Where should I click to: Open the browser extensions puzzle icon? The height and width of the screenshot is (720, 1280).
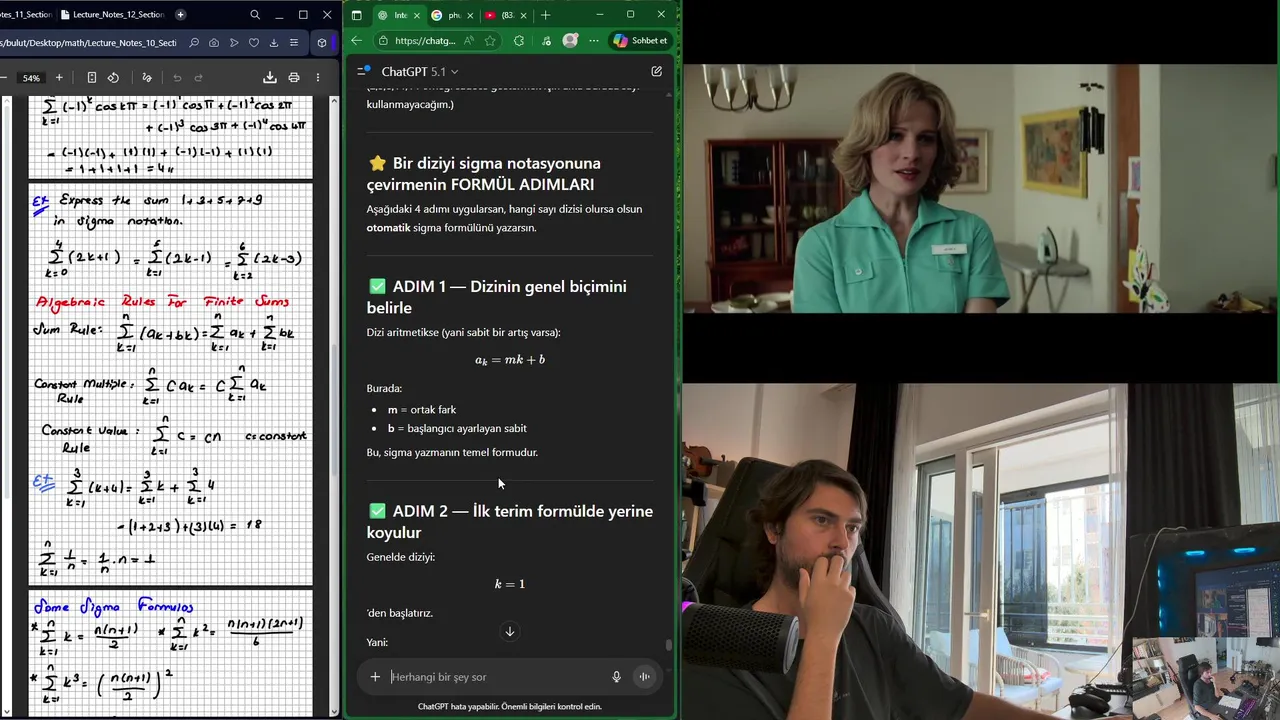[519, 41]
